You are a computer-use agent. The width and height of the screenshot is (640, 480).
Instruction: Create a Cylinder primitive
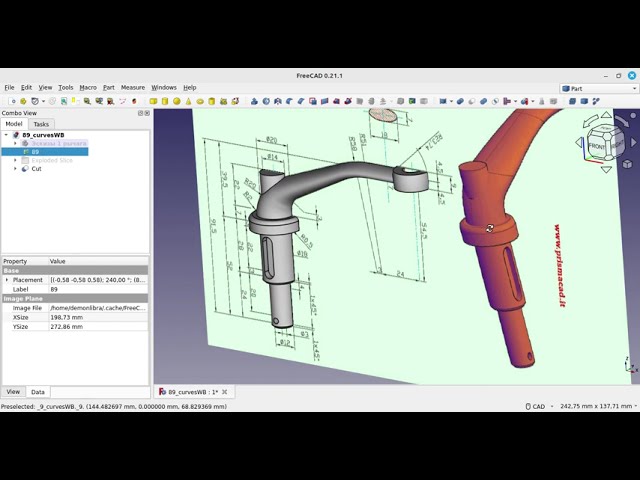165,101
